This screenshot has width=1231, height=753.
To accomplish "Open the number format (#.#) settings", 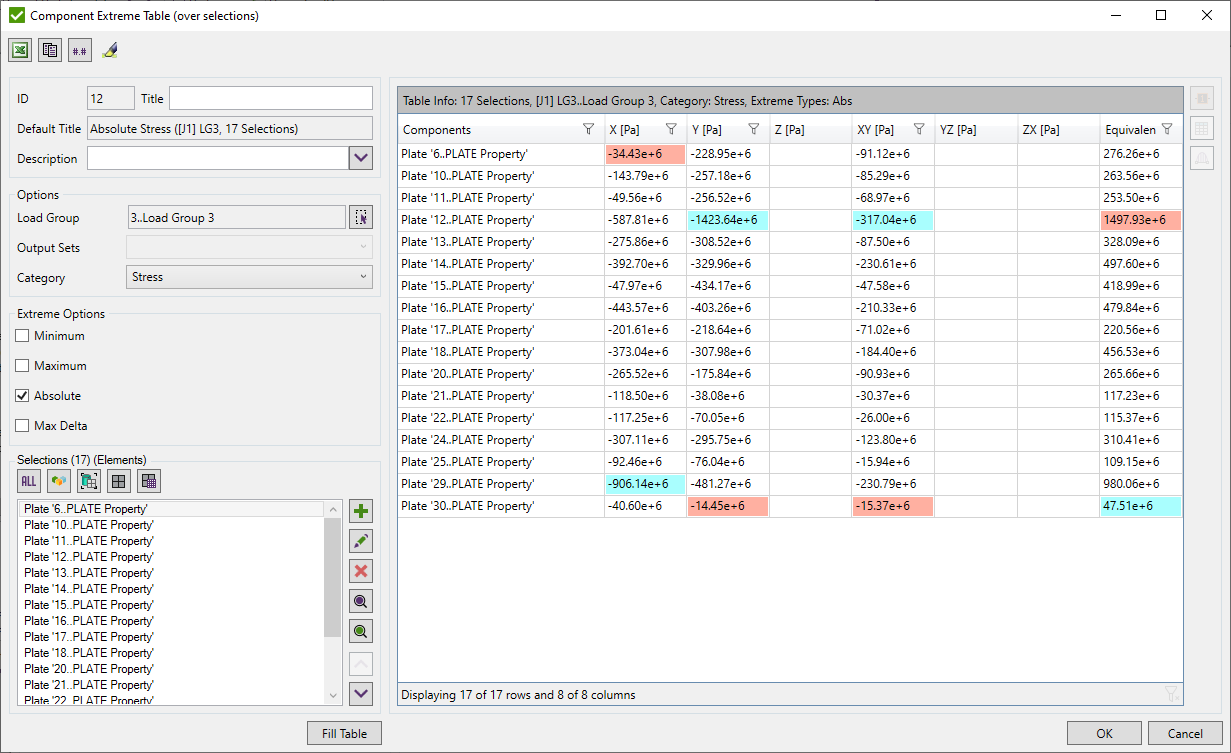I will point(79,50).
